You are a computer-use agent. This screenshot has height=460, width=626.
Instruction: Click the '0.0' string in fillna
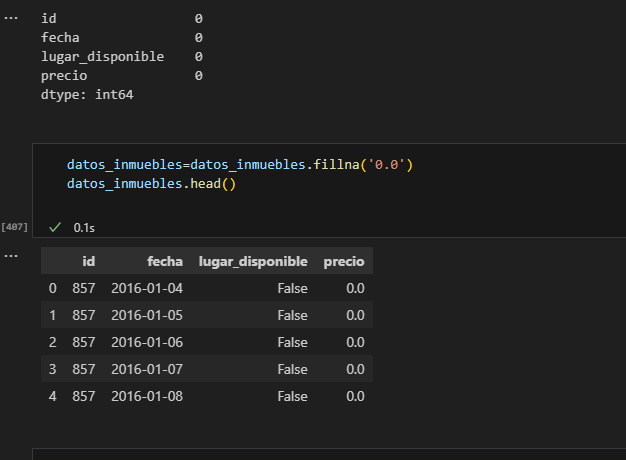[x=386, y=165]
